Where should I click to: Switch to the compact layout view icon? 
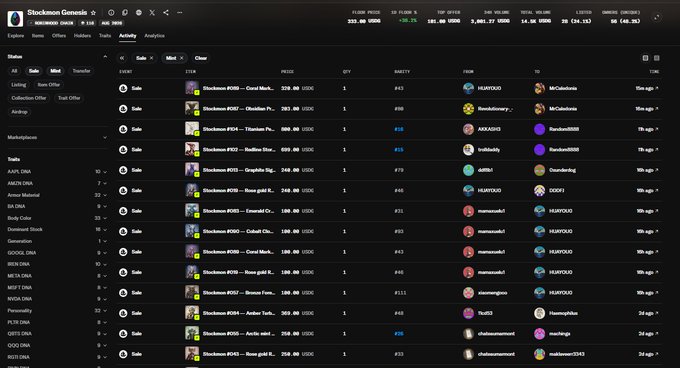[x=657, y=58]
